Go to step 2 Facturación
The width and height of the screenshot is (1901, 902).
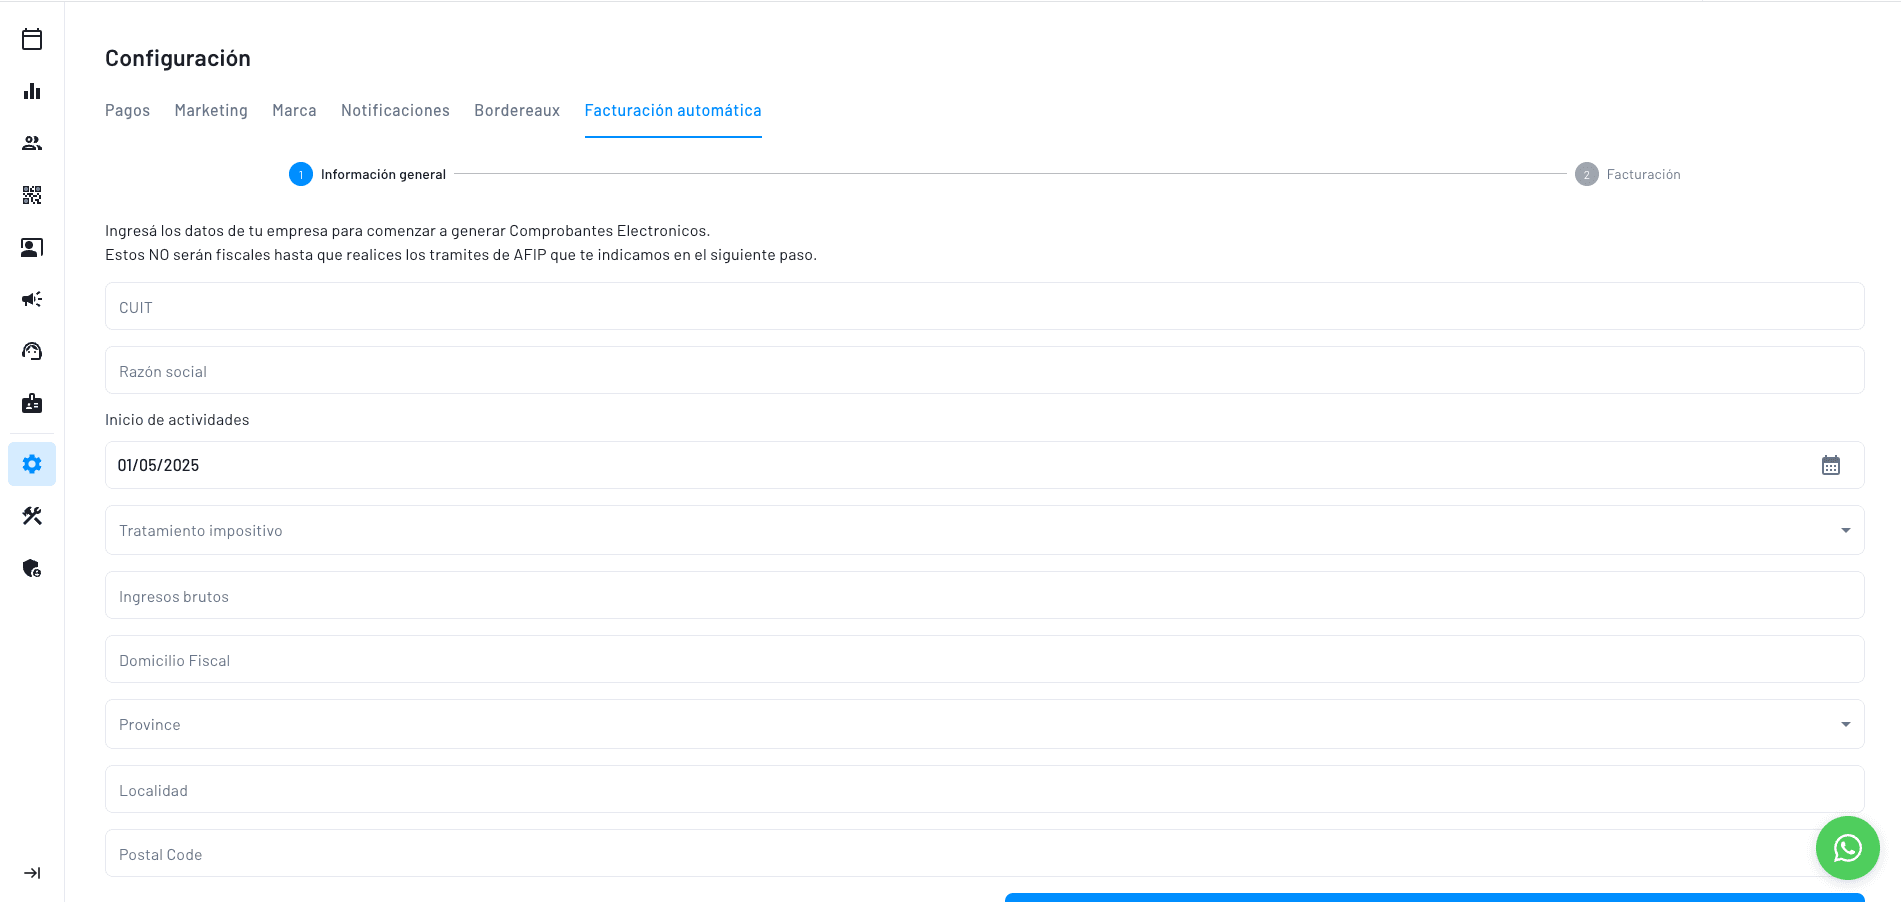pos(1627,174)
